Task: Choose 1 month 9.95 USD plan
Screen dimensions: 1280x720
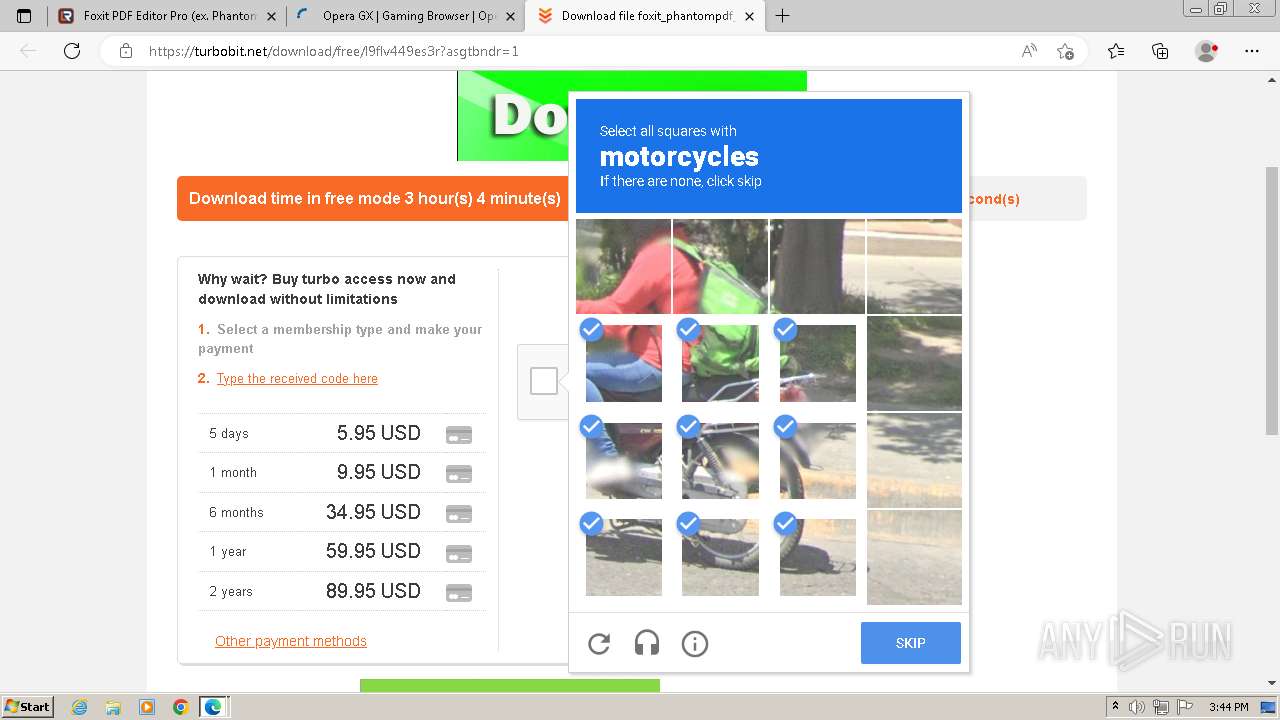Action: [x=342, y=472]
